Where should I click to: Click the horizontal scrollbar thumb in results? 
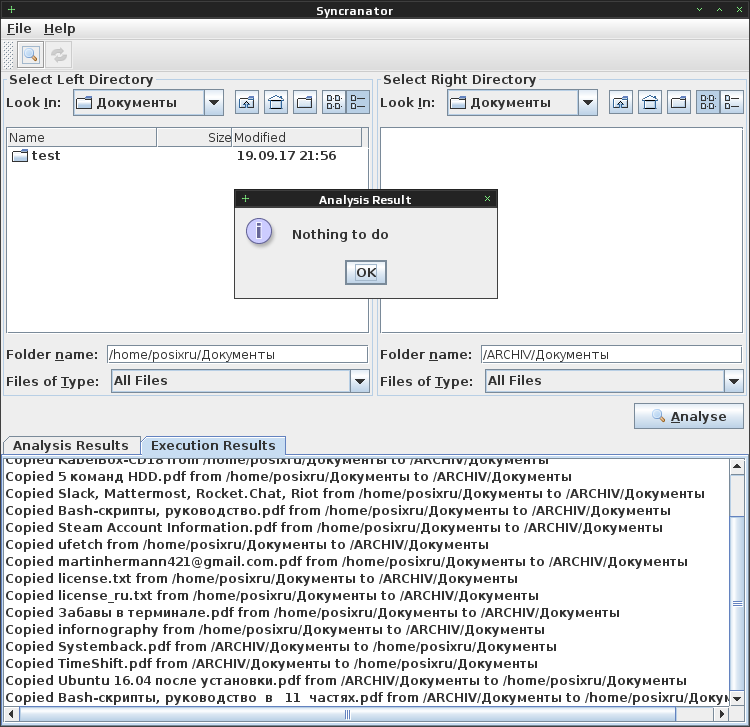click(348, 715)
